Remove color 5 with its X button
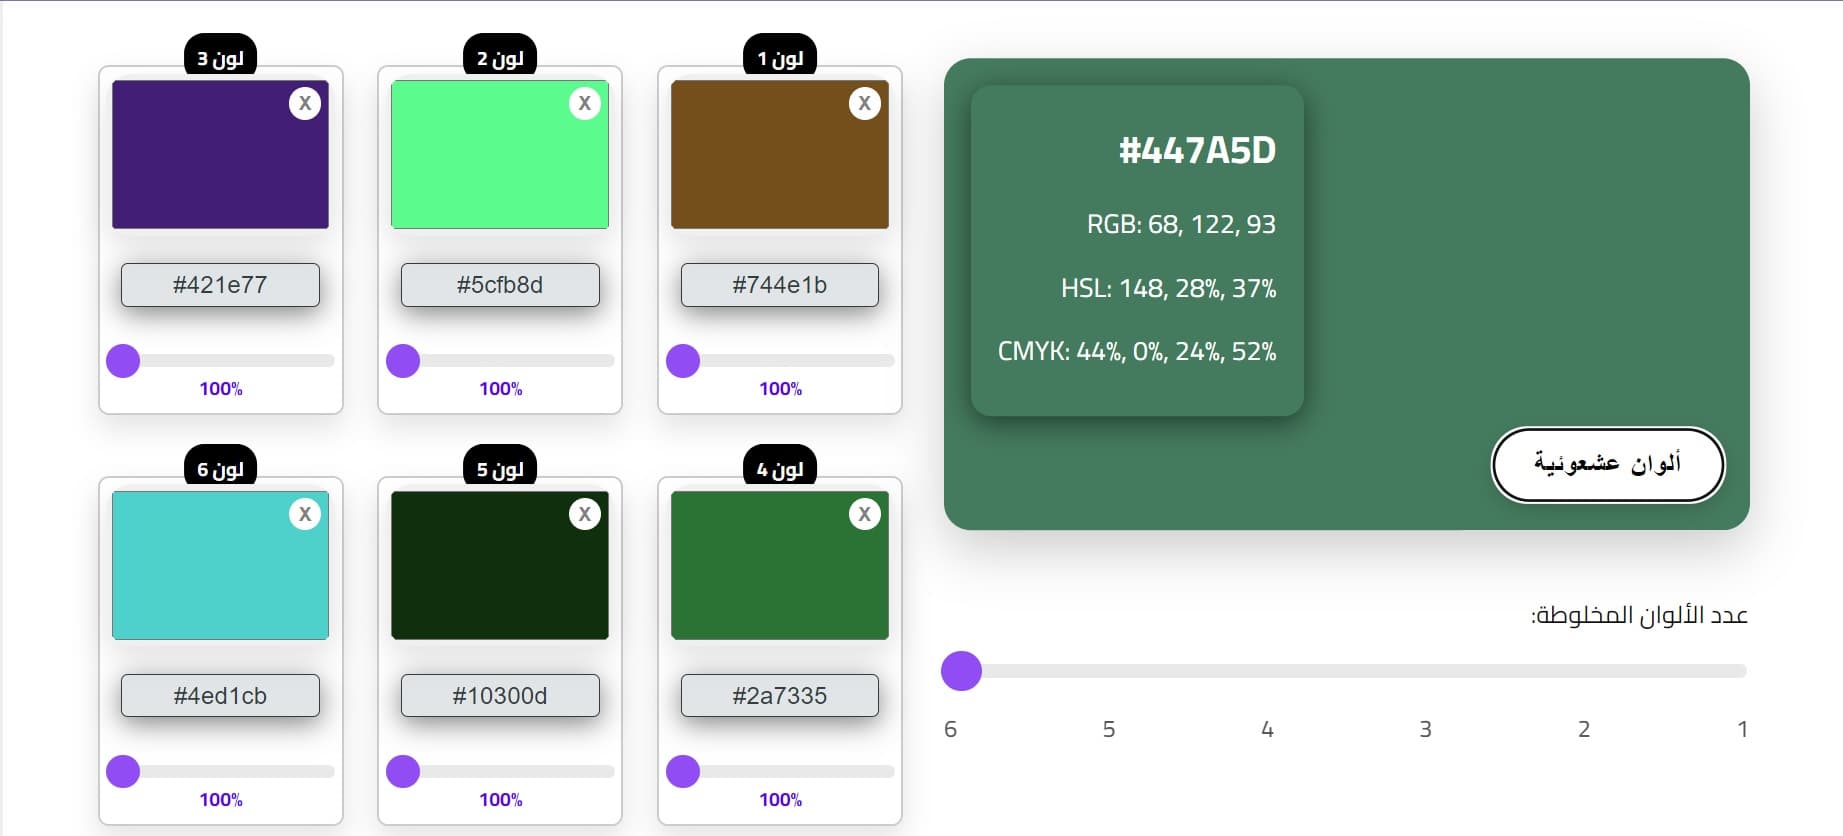 click(x=585, y=514)
